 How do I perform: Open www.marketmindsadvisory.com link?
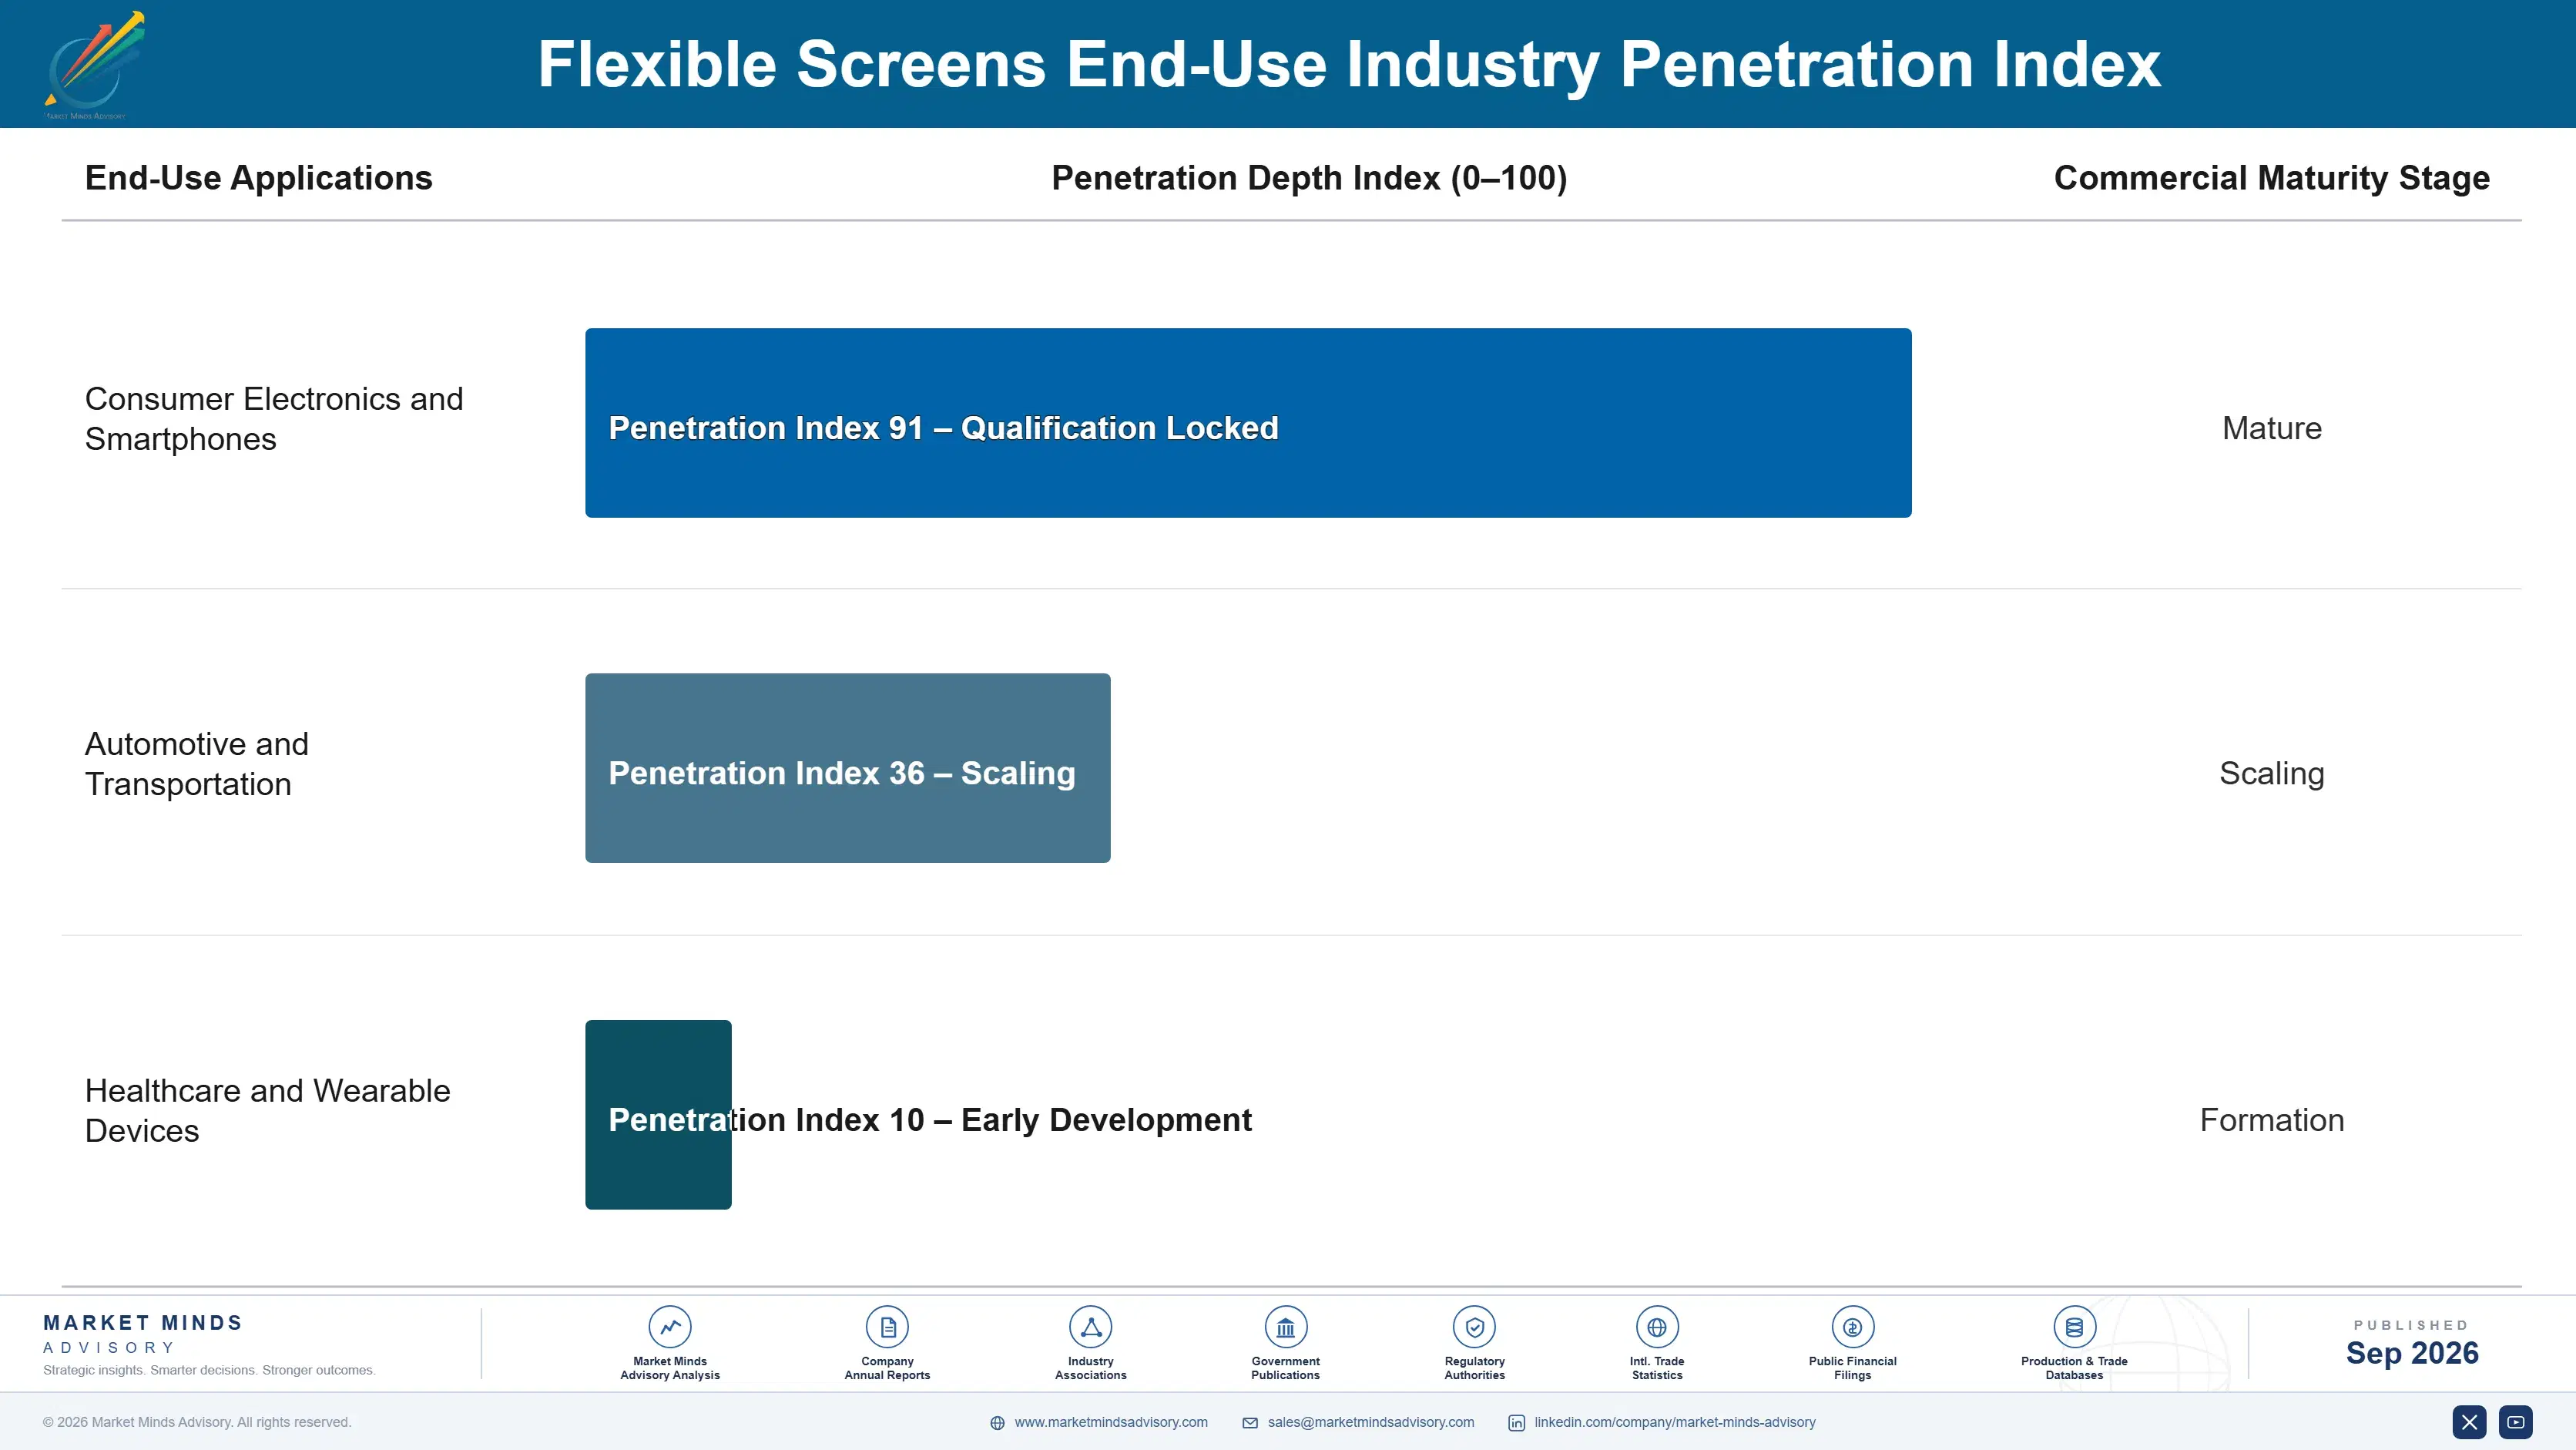(x=1111, y=1422)
